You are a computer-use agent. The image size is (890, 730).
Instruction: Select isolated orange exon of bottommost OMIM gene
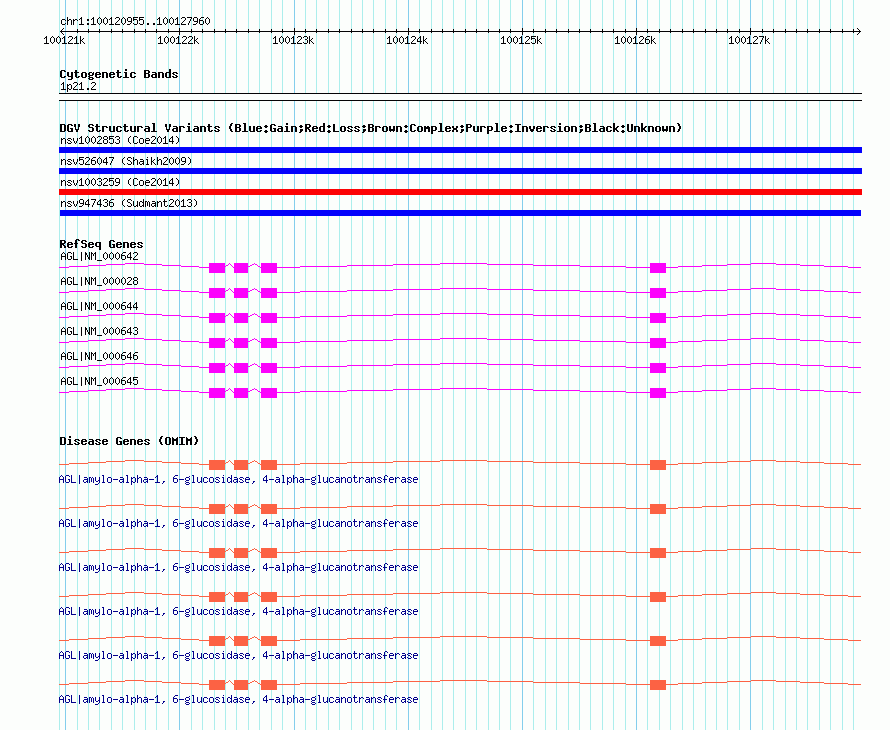[658, 685]
